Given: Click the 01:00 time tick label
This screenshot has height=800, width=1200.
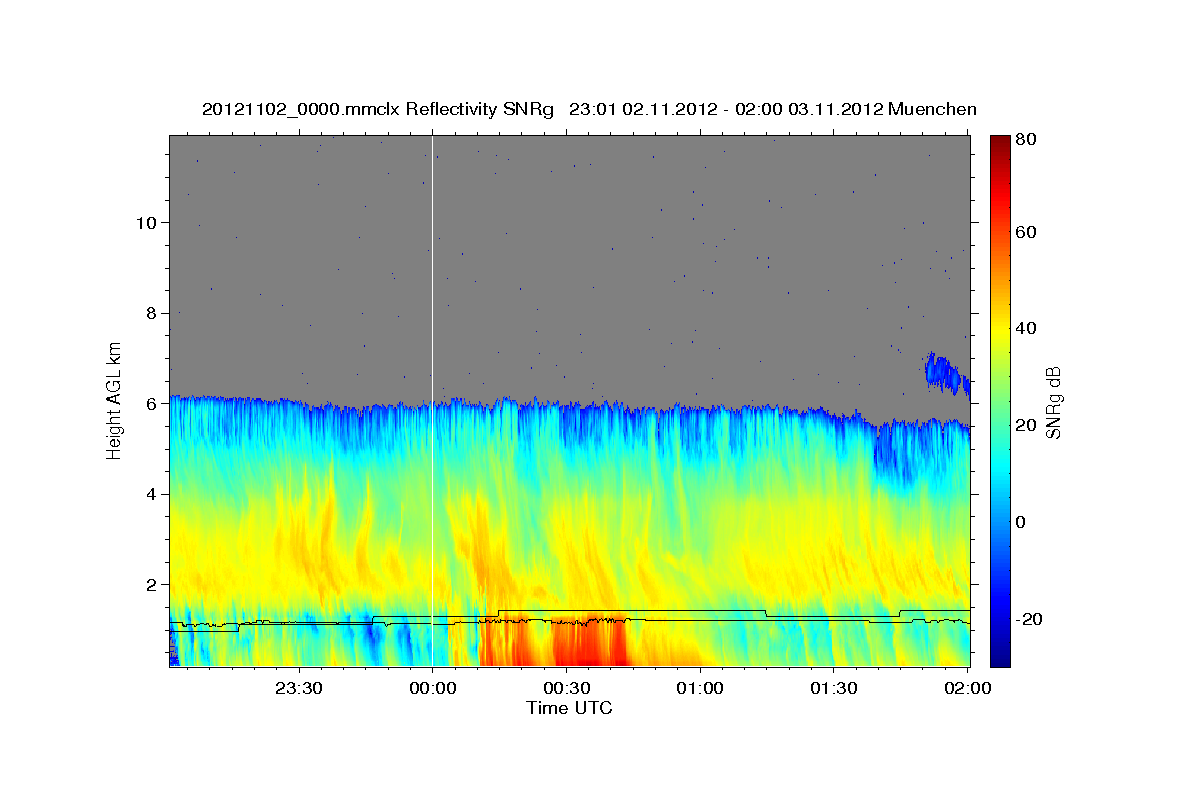Looking at the screenshot, I should 700,688.
